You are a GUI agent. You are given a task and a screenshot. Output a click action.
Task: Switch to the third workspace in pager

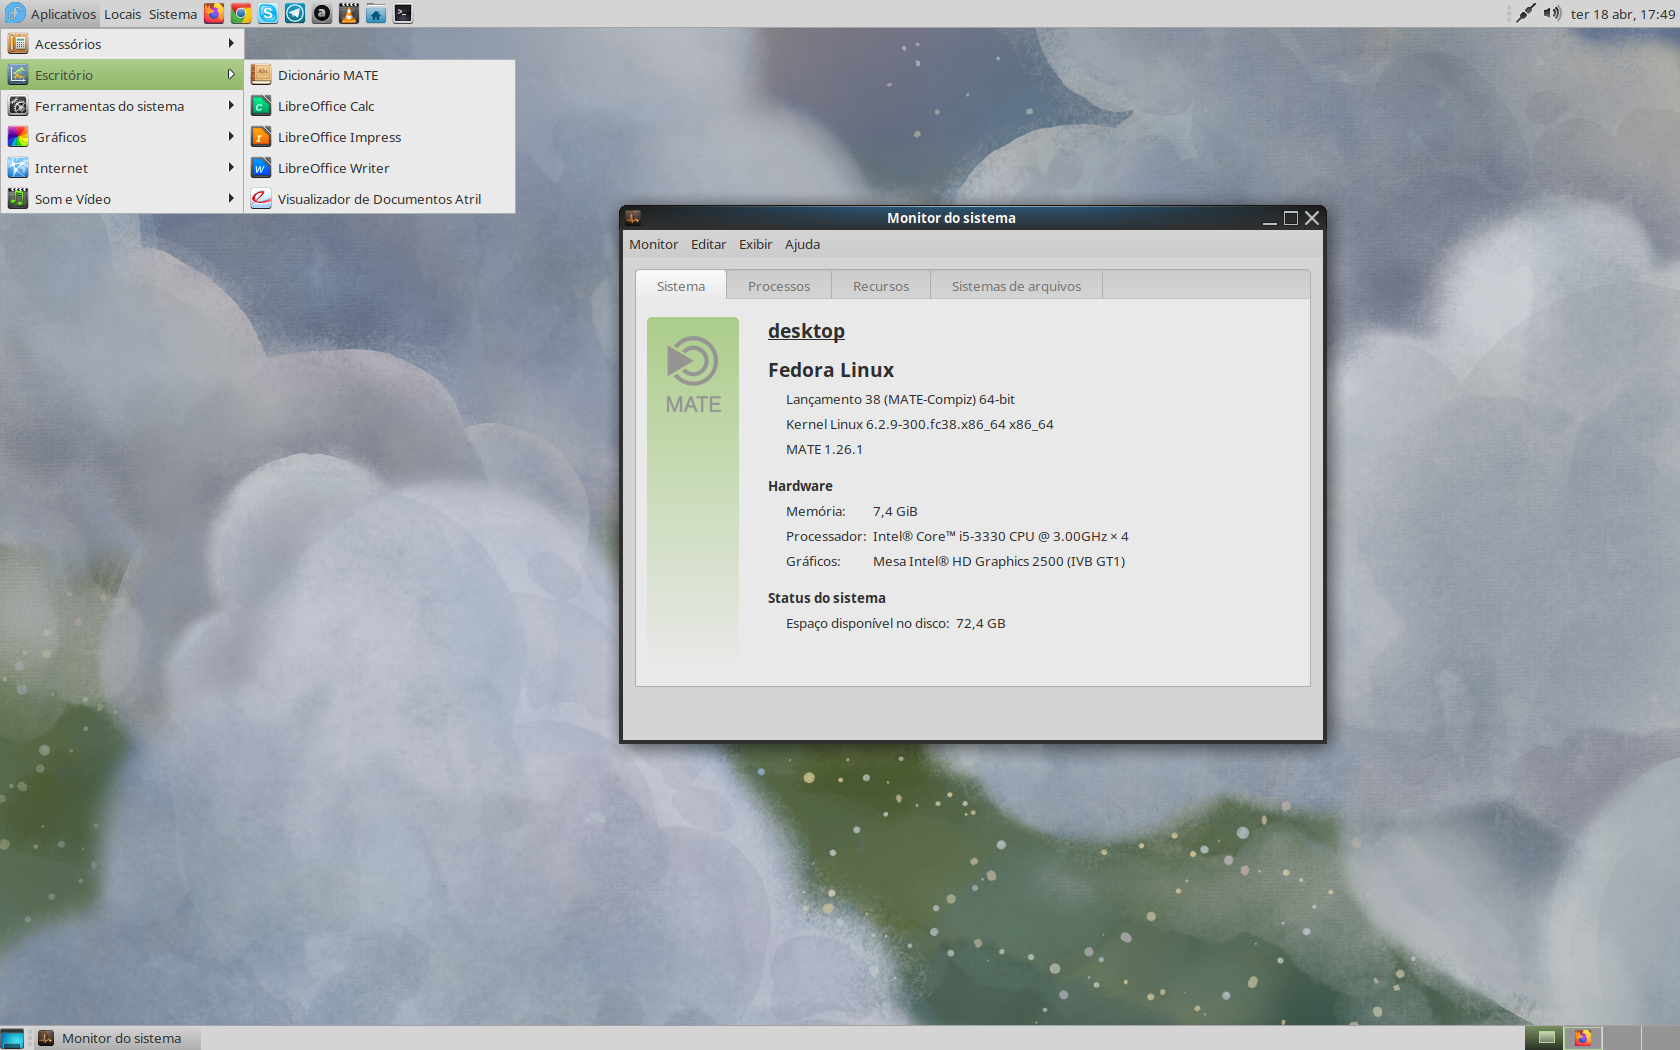(x=1621, y=1038)
